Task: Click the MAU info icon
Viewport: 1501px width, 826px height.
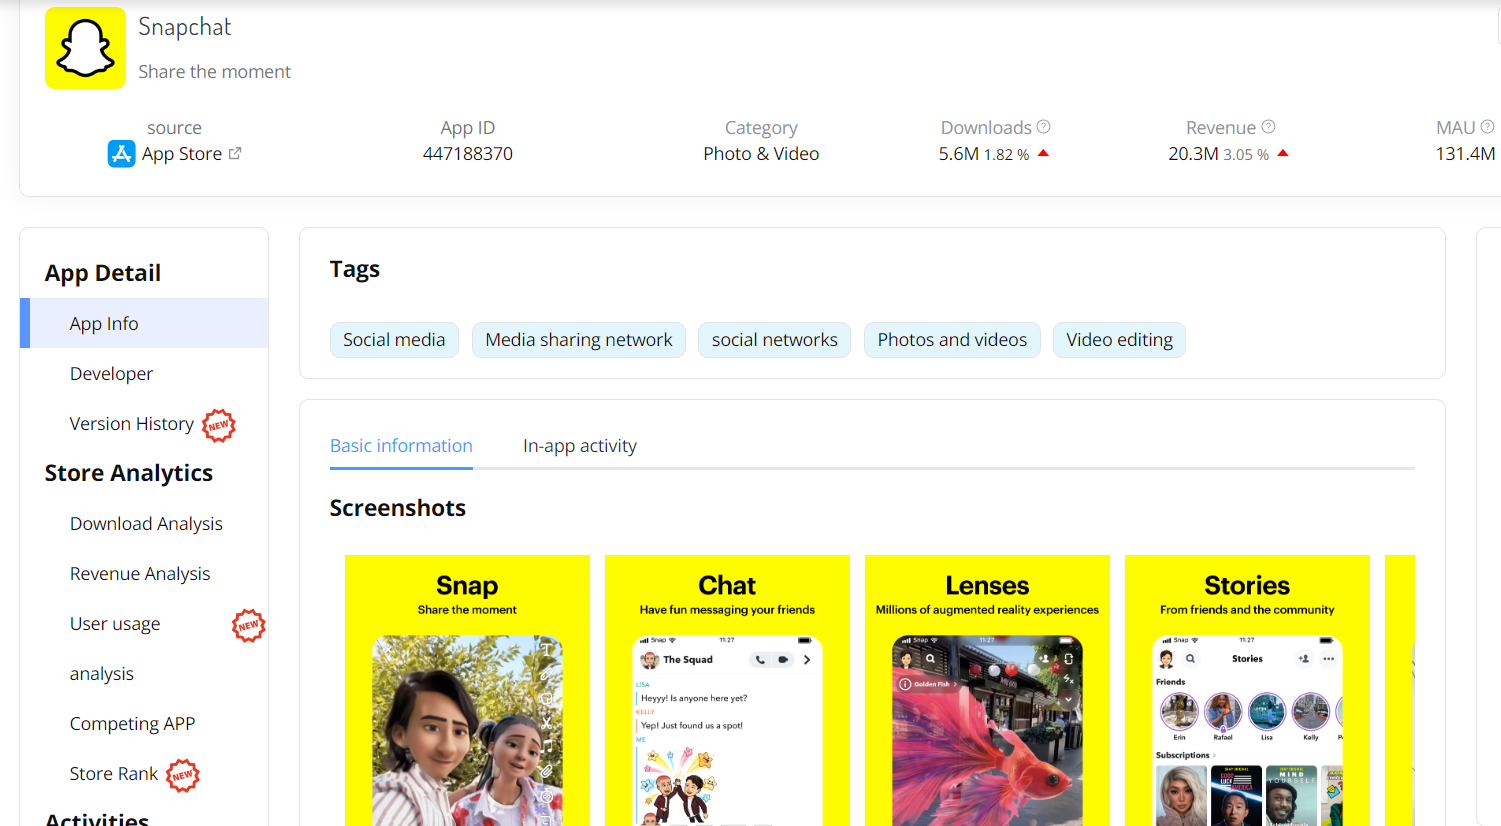Action: [1487, 126]
